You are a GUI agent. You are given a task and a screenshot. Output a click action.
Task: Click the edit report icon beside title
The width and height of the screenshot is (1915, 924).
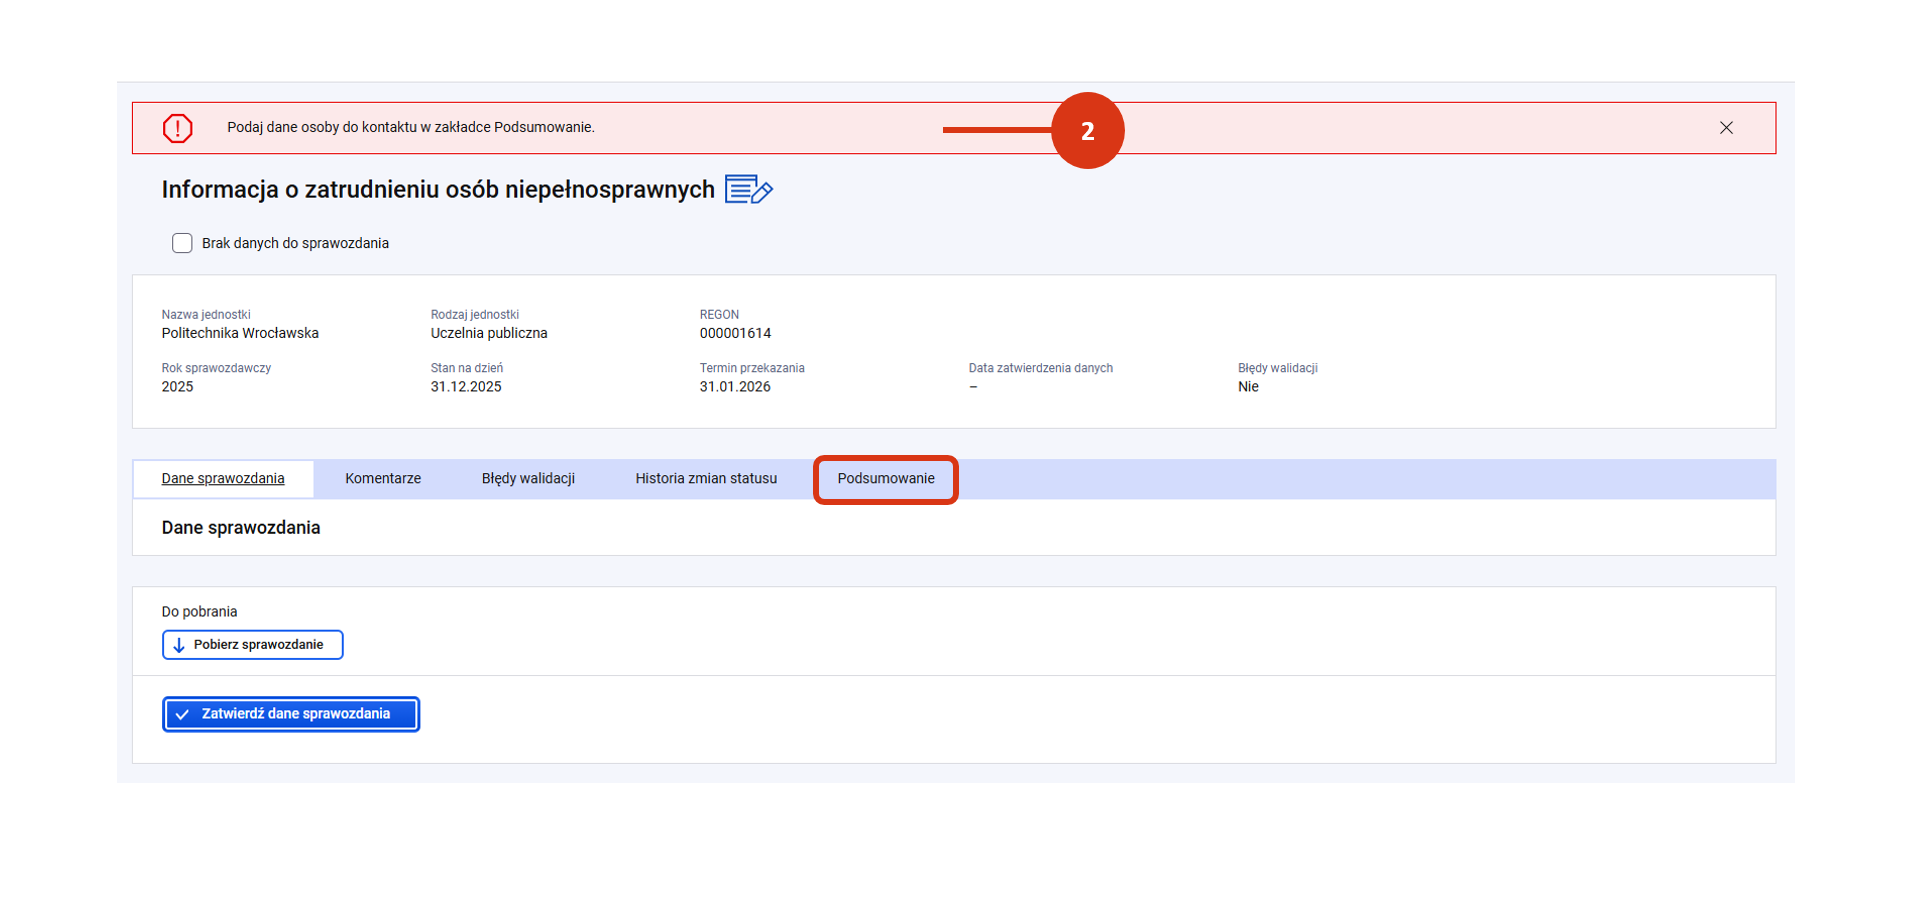pyautogui.click(x=748, y=189)
